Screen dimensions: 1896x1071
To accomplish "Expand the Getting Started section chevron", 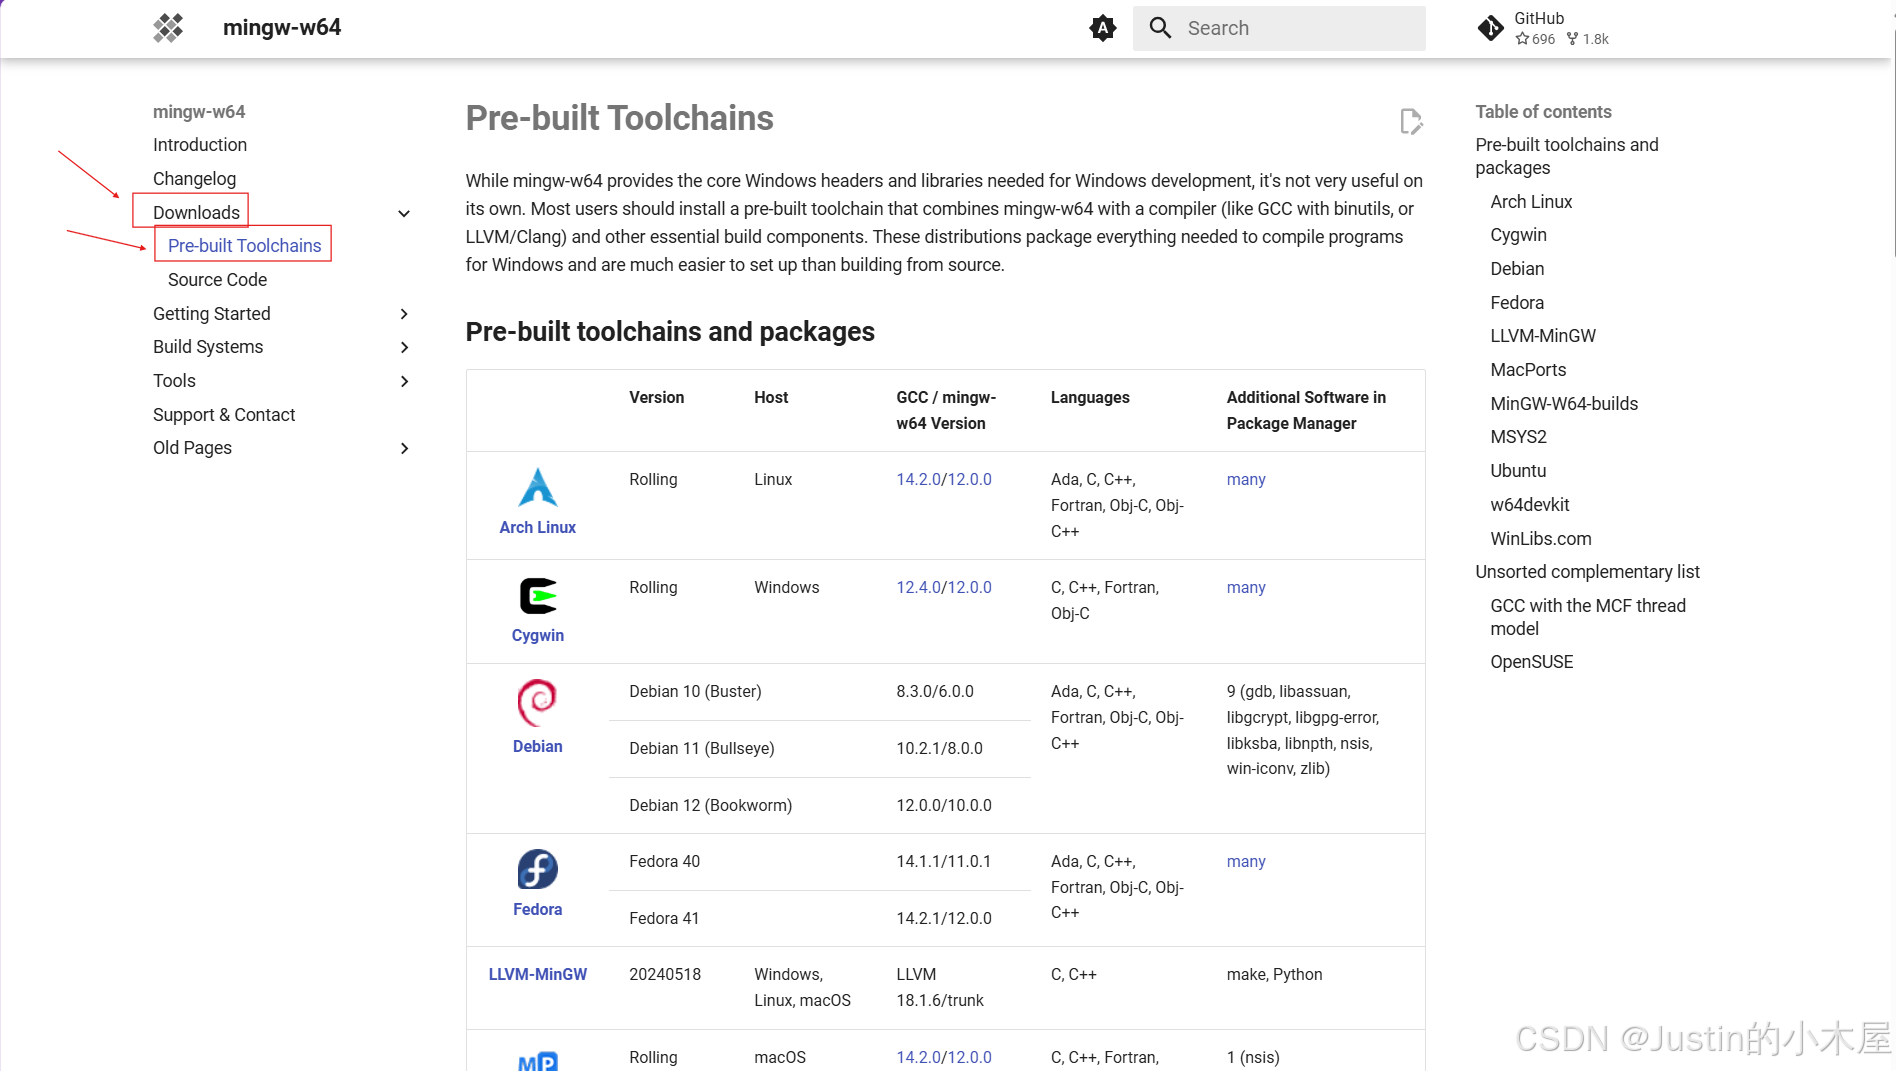I will click(x=404, y=314).
